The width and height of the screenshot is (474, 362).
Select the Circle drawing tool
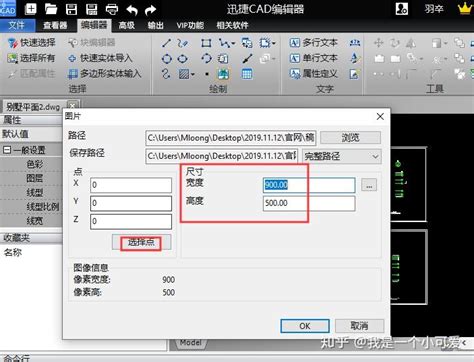tap(167, 59)
